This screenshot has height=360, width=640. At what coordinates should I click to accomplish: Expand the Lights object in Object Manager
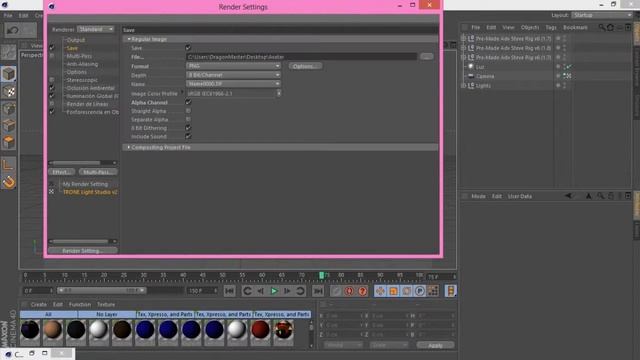(463, 86)
